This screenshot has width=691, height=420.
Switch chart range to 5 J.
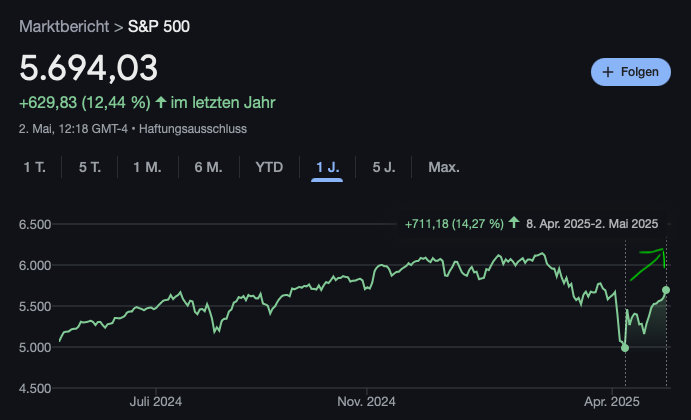point(384,167)
